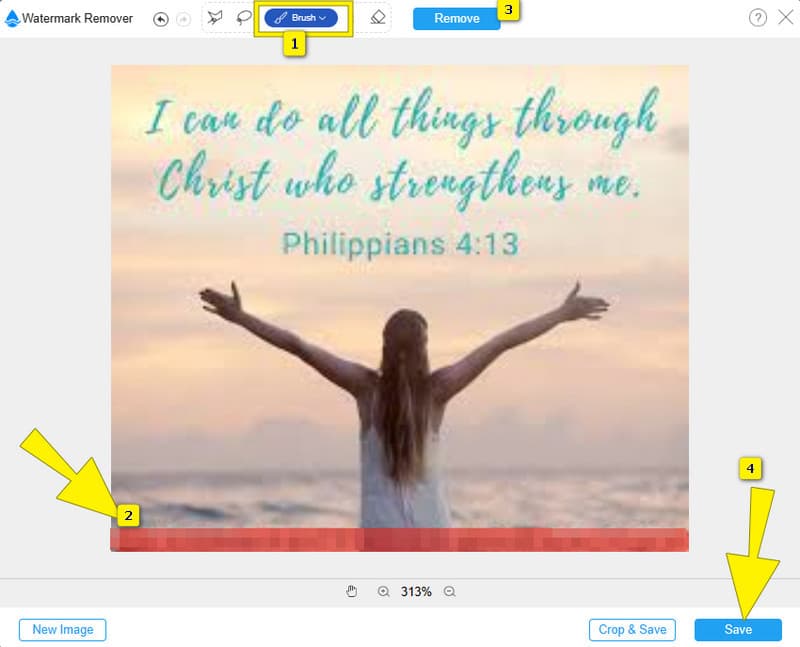Activate the hand pan tool

[x=352, y=592]
